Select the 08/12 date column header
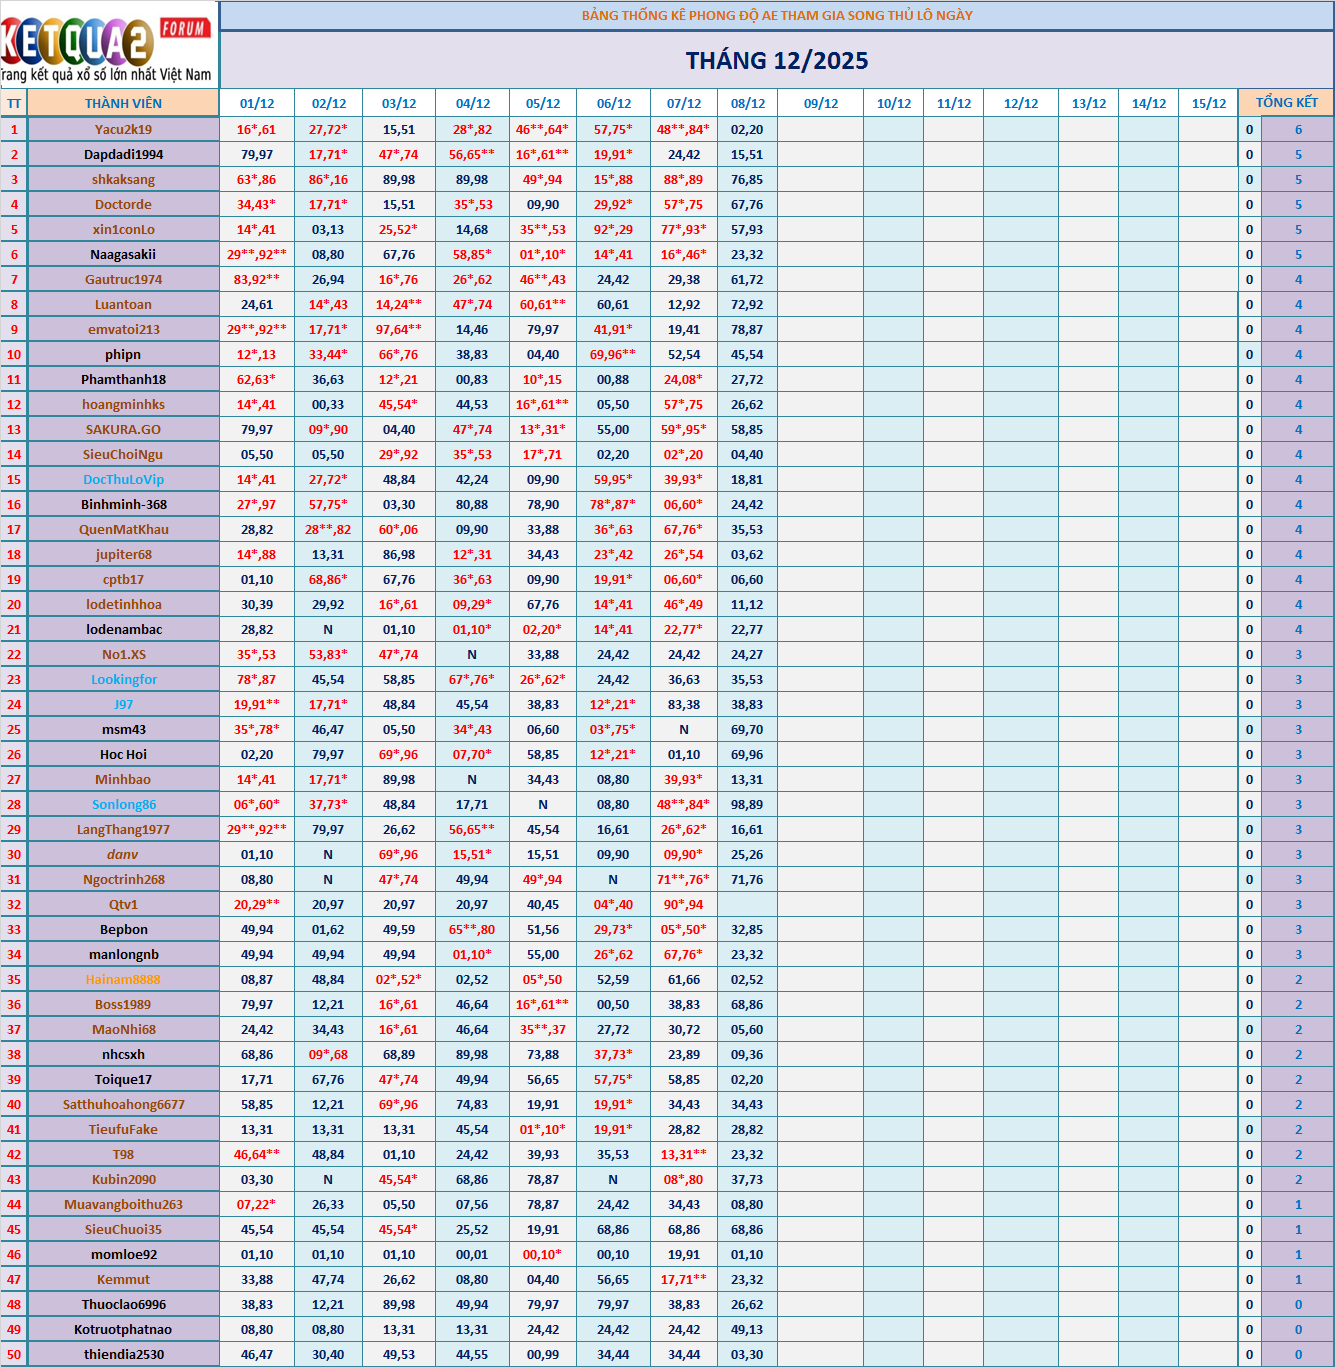1335x1367 pixels. (x=747, y=103)
